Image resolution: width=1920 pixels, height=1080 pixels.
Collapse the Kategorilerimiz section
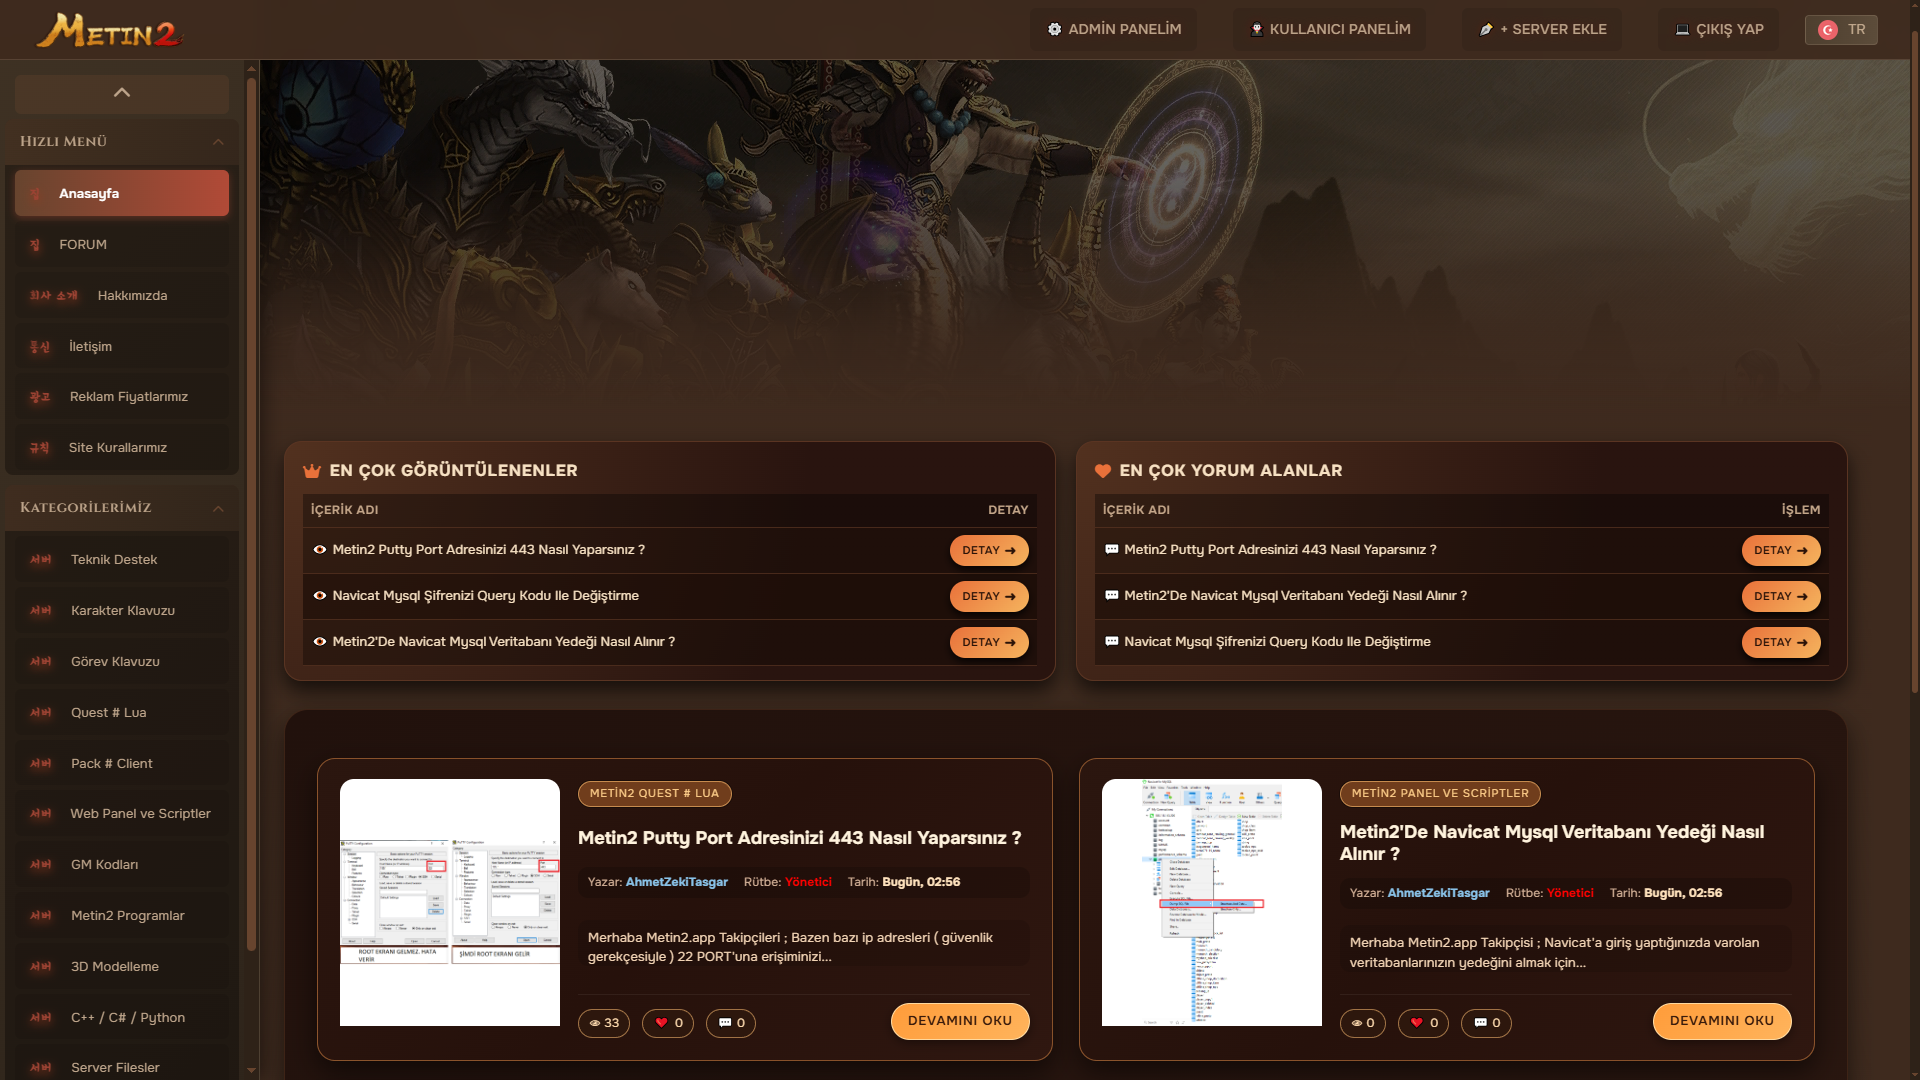[x=218, y=508]
